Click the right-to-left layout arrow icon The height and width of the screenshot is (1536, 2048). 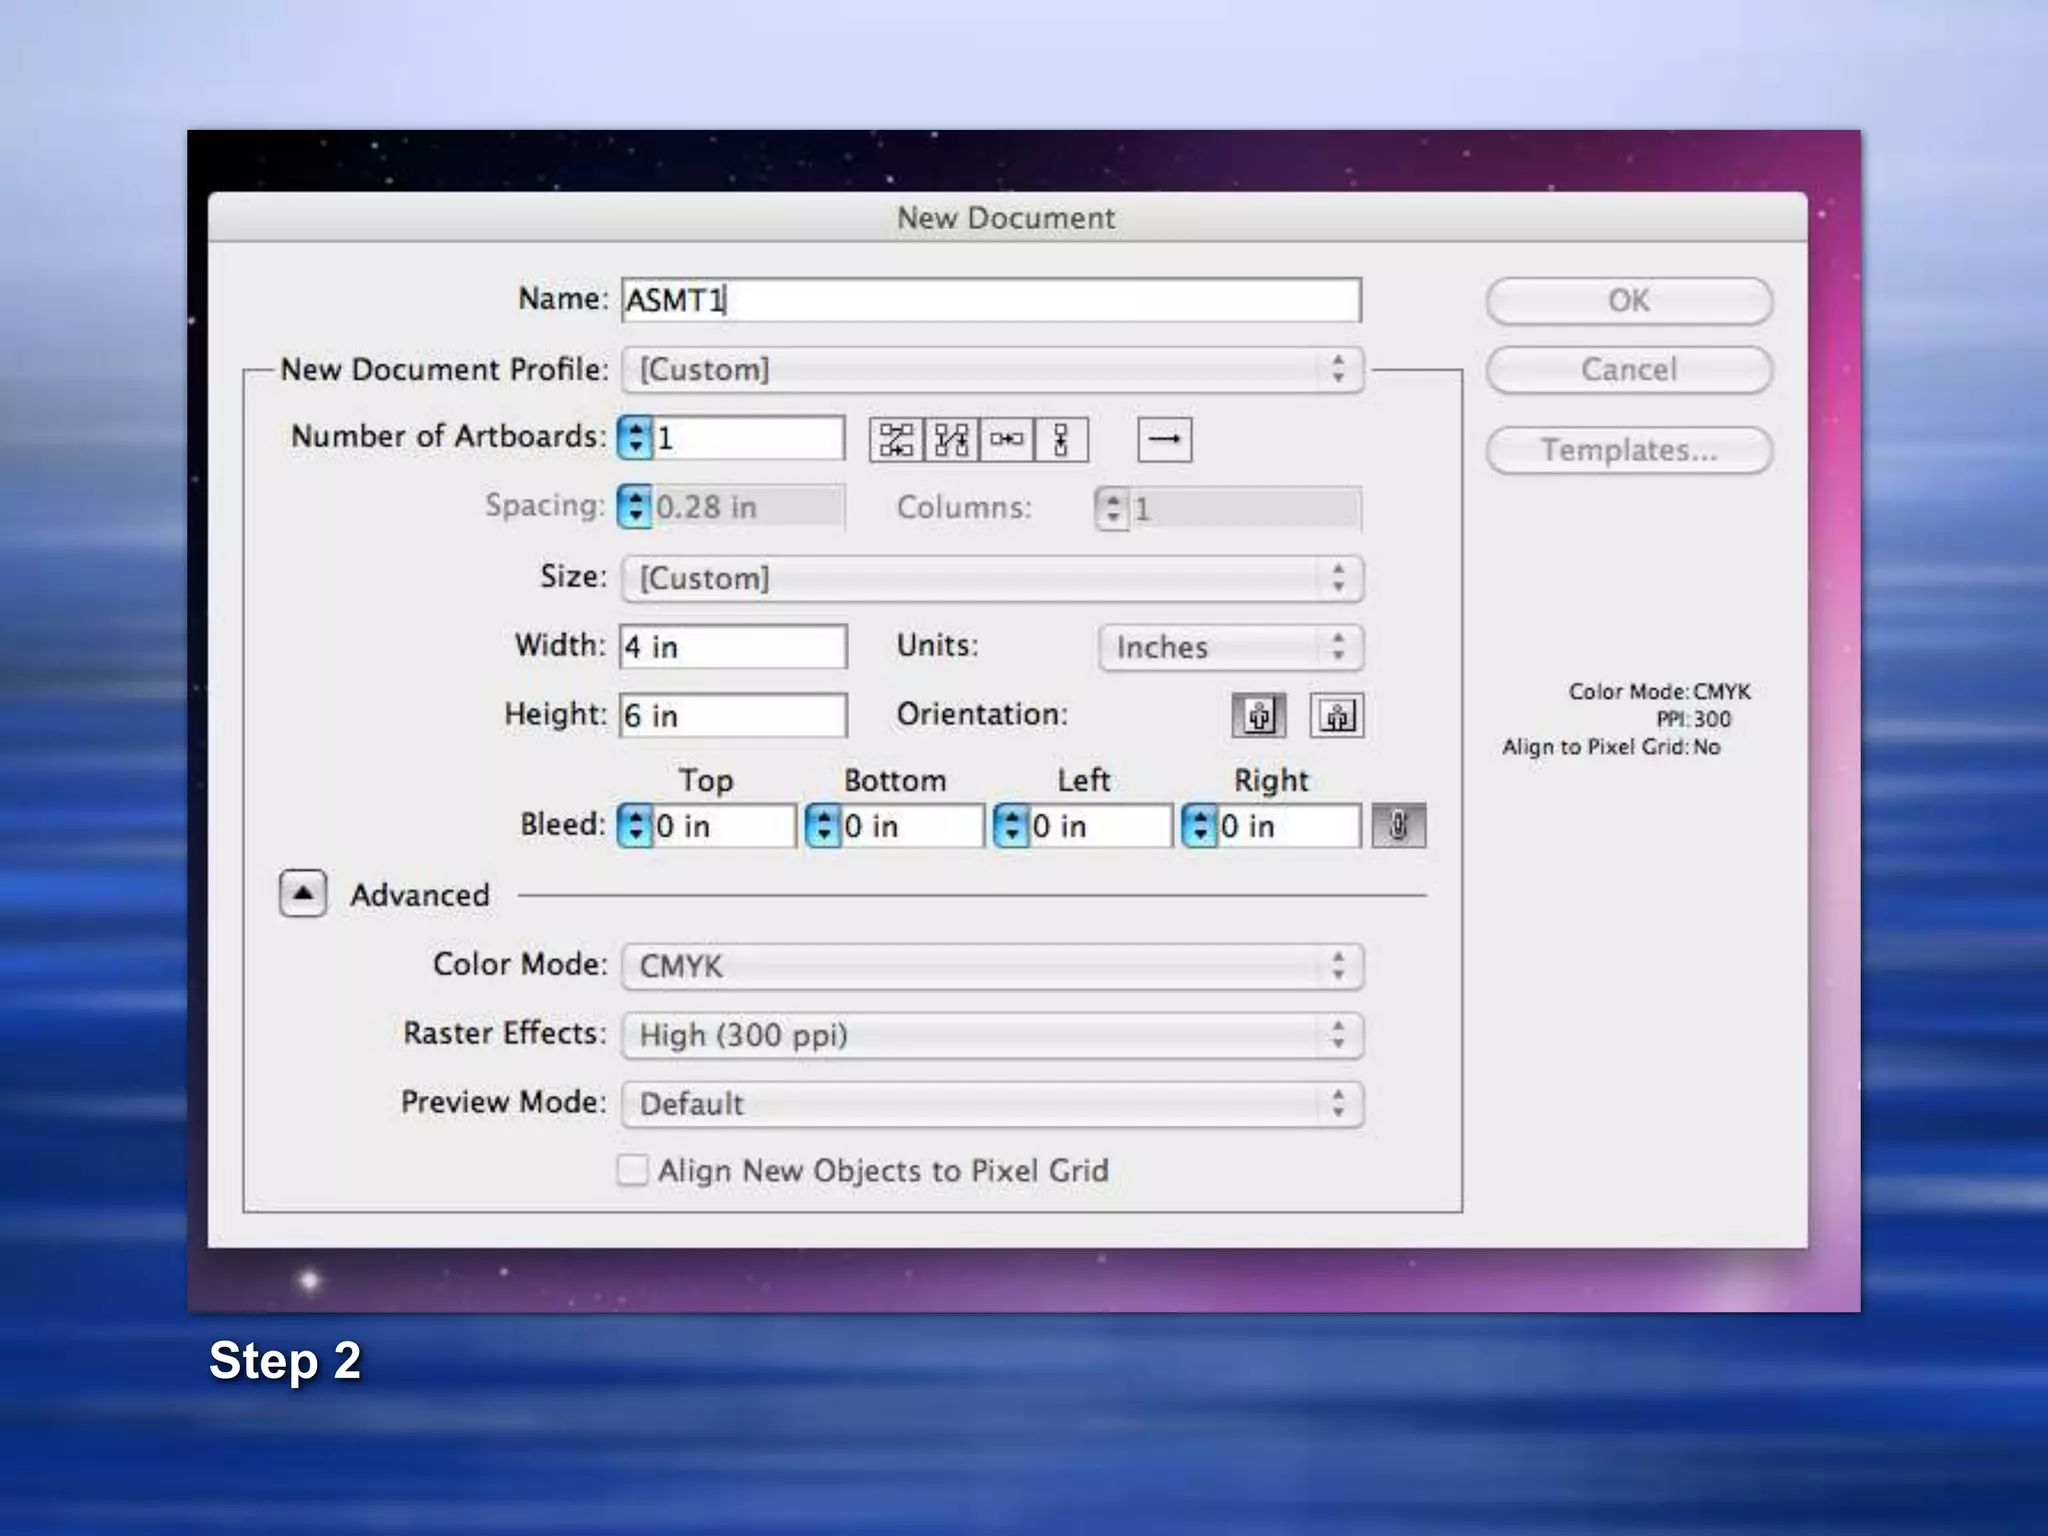[1164, 440]
